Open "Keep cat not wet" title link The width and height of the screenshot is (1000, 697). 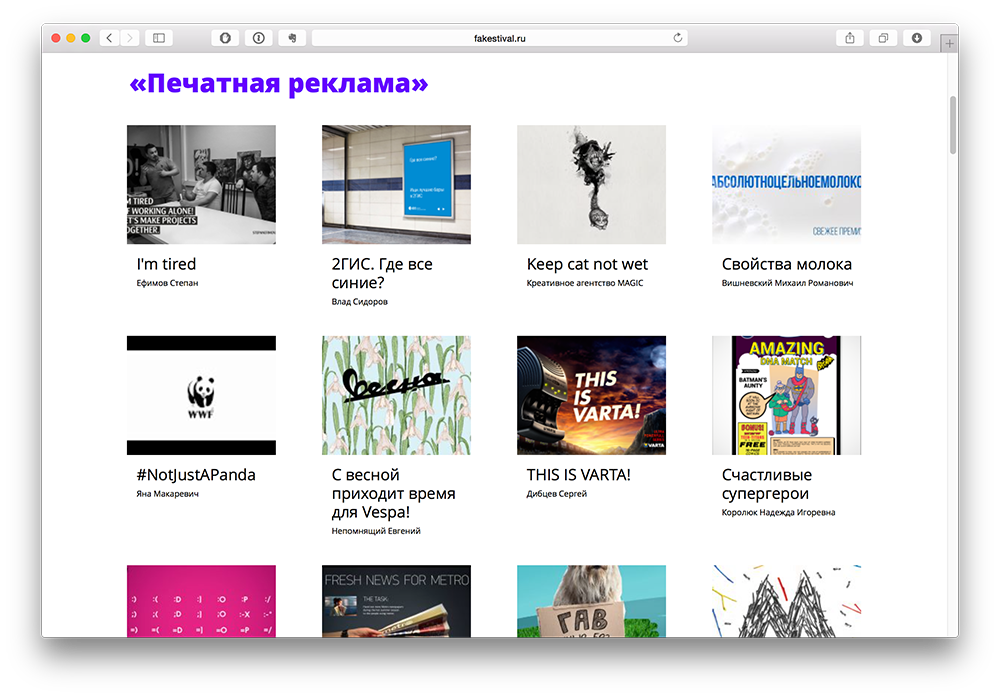587,264
